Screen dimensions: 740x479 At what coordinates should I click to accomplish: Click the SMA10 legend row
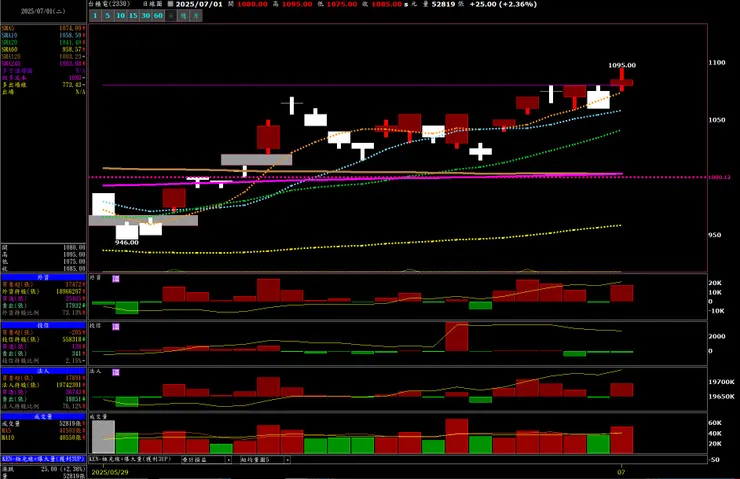(x=43, y=35)
